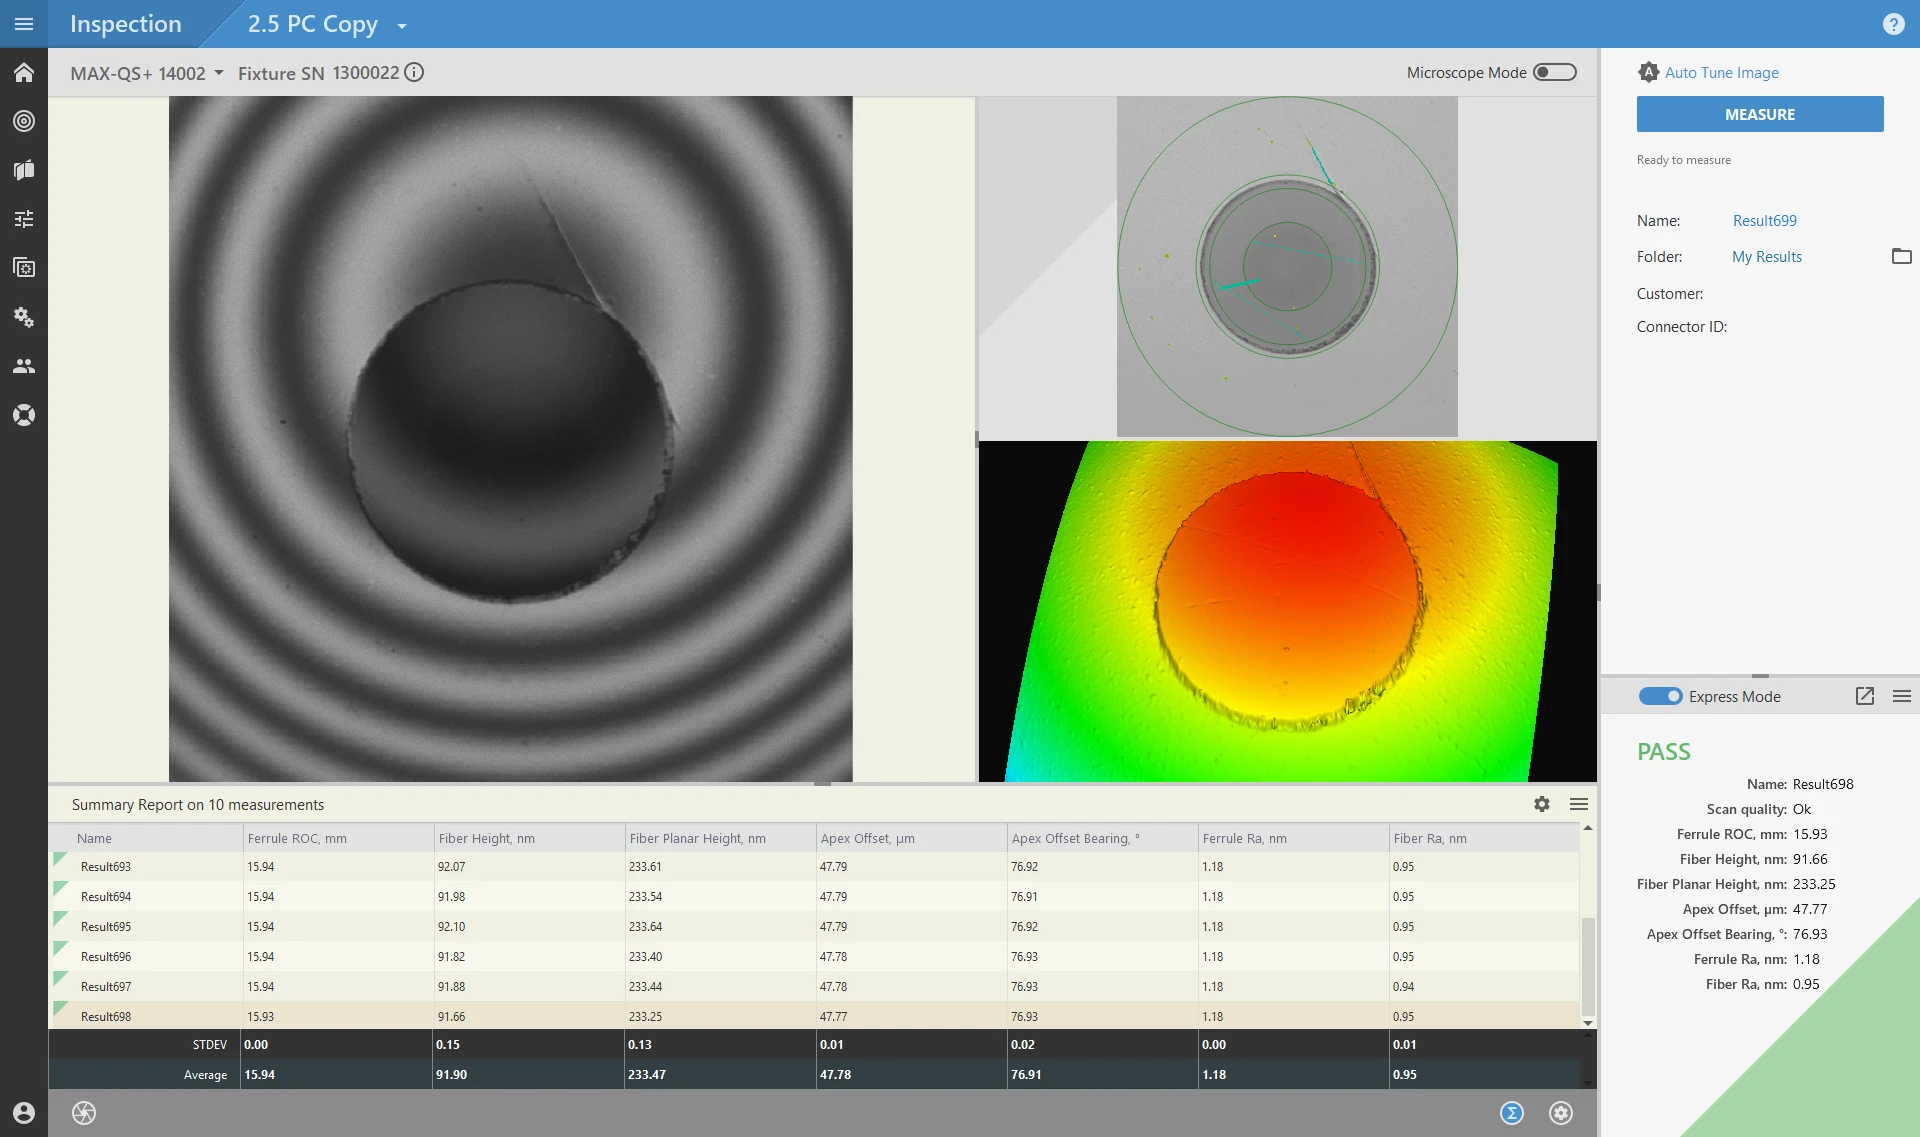Enable Microscope Mode

[x=1554, y=72]
